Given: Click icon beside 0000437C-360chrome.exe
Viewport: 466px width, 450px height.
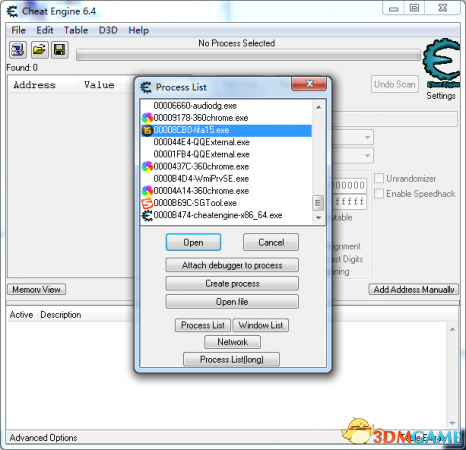Looking at the screenshot, I should point(147,166).
